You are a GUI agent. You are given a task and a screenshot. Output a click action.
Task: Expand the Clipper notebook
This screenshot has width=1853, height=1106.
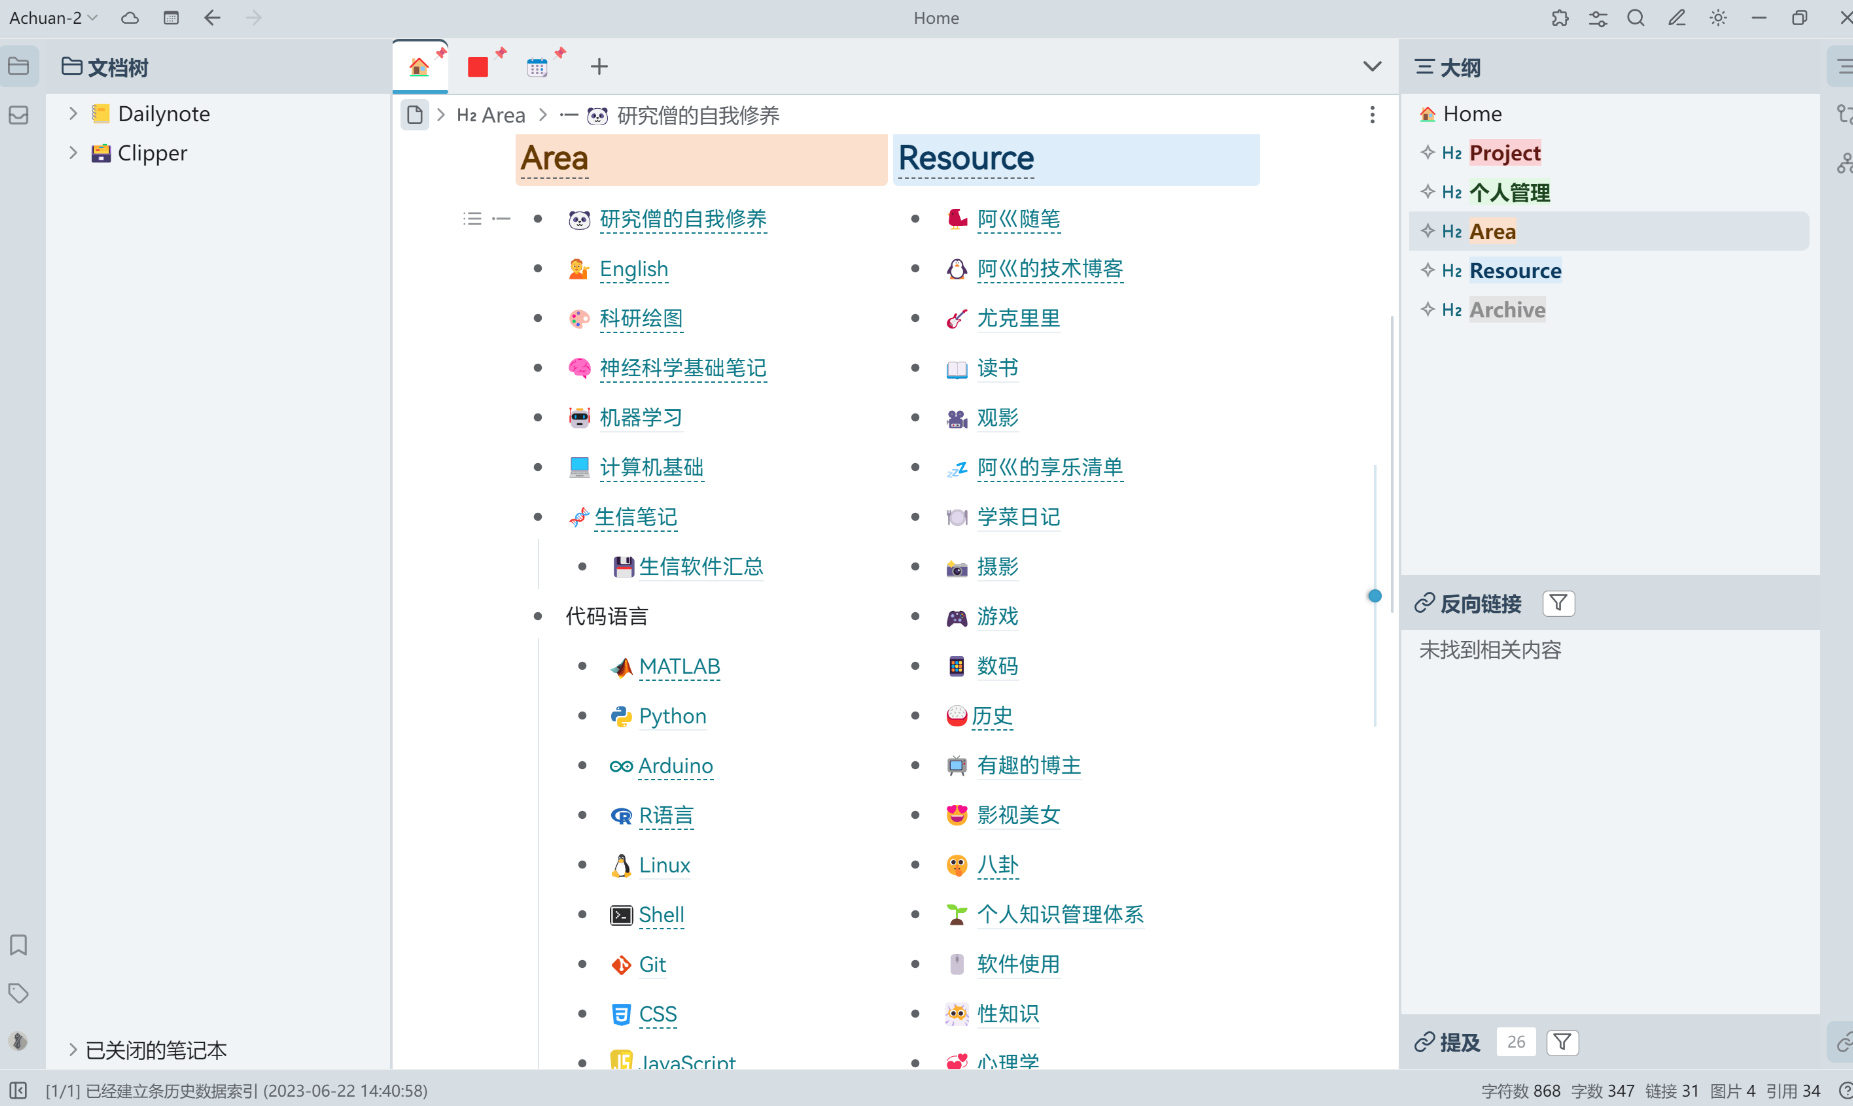(72, 152)
